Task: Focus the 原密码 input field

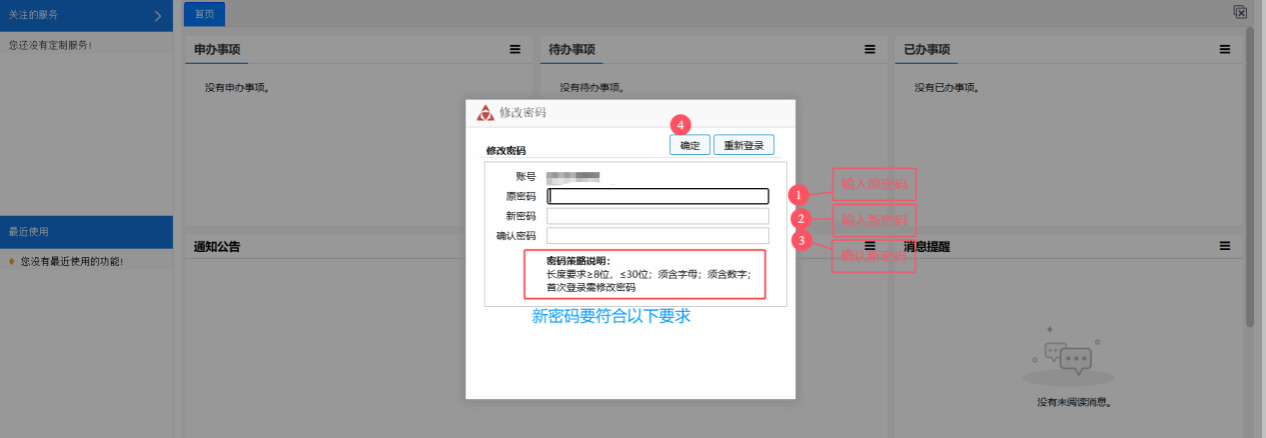Action: coord(657,196)
